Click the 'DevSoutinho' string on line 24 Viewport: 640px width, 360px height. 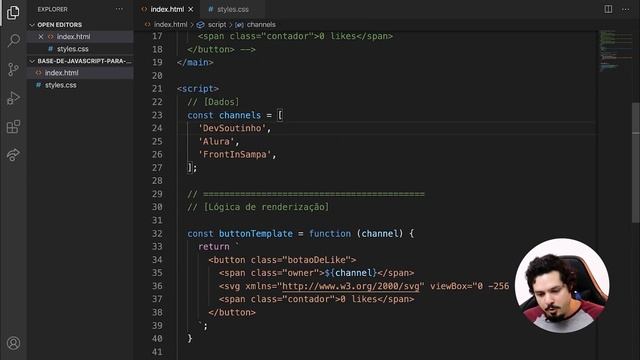(x=232, y=128)
